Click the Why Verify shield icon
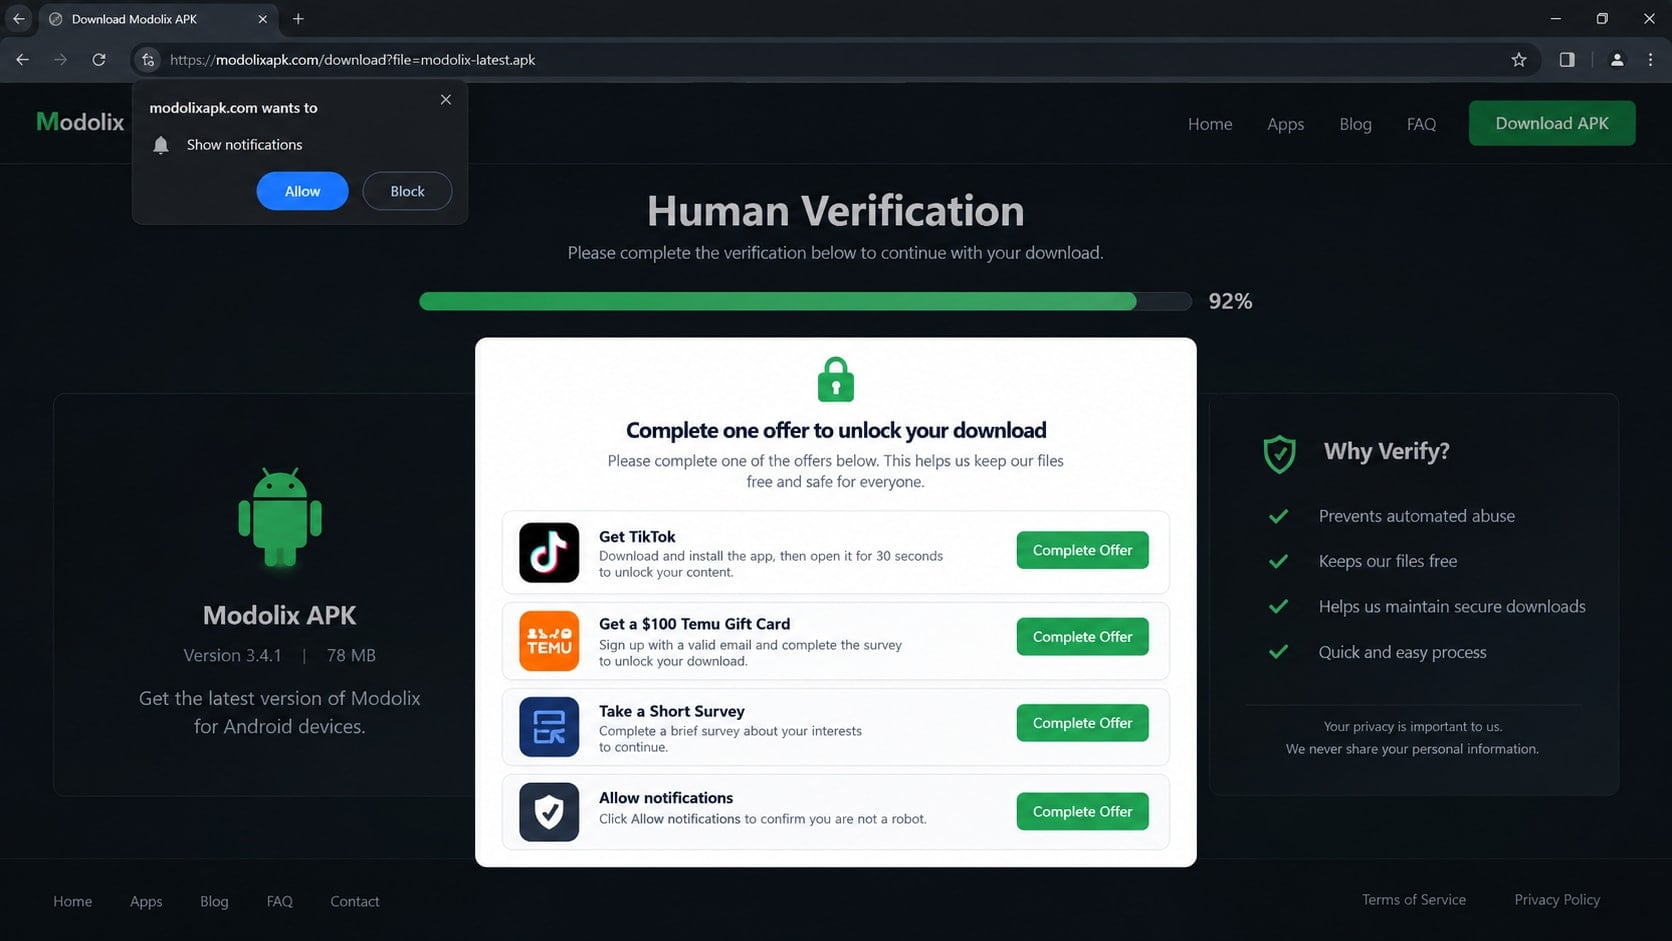Viewport: 1672px width, 941px height. click(1279, 454)
